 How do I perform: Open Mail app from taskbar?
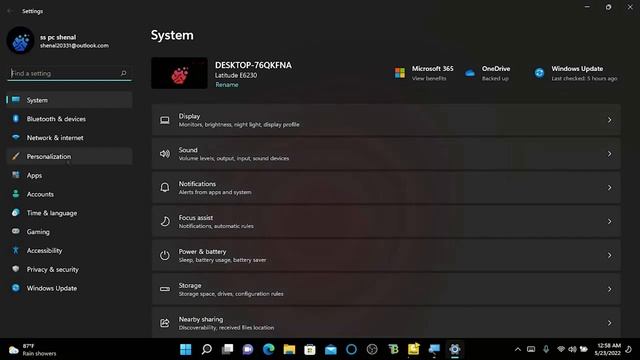tap(331, 350)
